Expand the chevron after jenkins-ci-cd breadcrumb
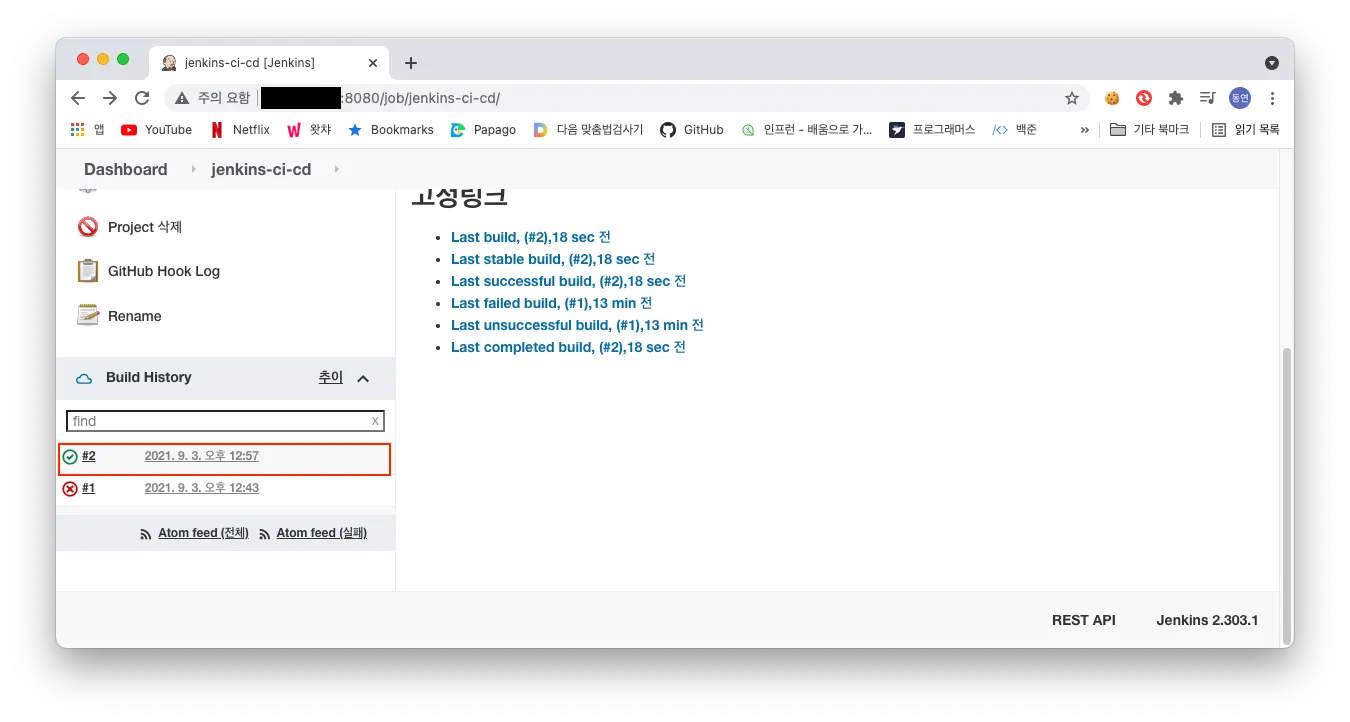This screenshot has height=722, width=1350. pos(337,169)
